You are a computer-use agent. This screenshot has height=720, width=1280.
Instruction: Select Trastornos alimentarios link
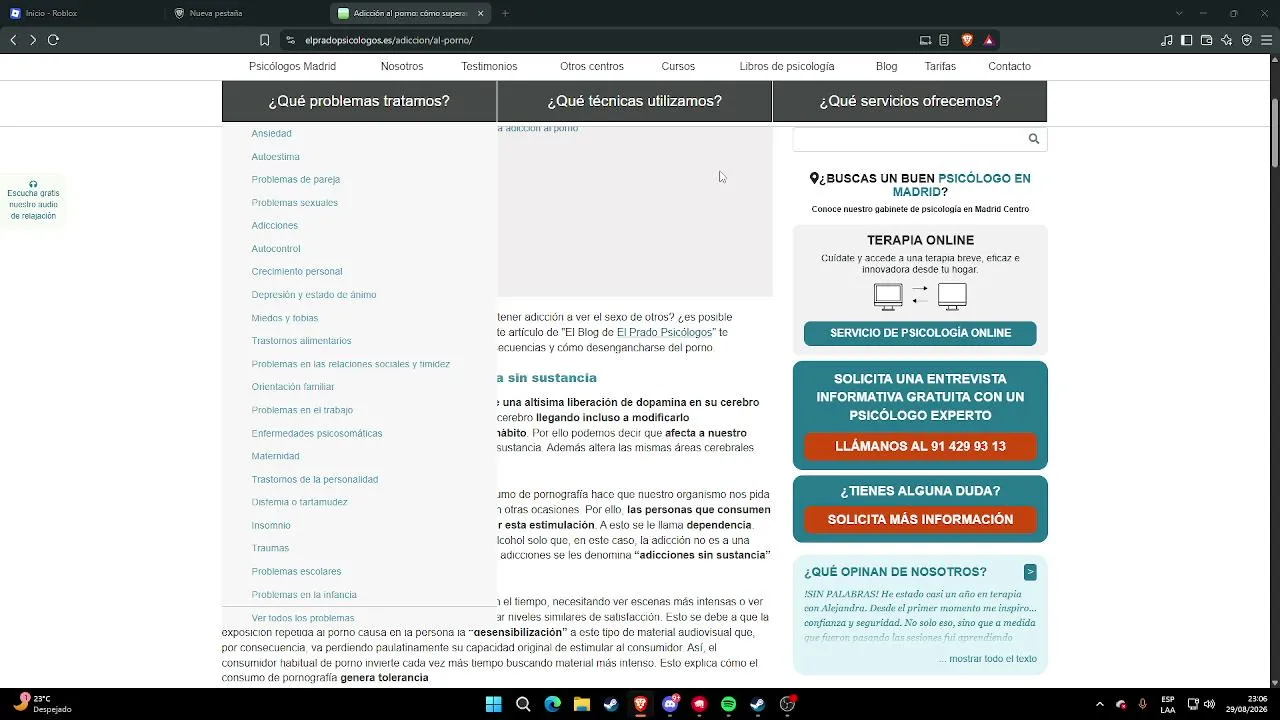pos(302,341)
